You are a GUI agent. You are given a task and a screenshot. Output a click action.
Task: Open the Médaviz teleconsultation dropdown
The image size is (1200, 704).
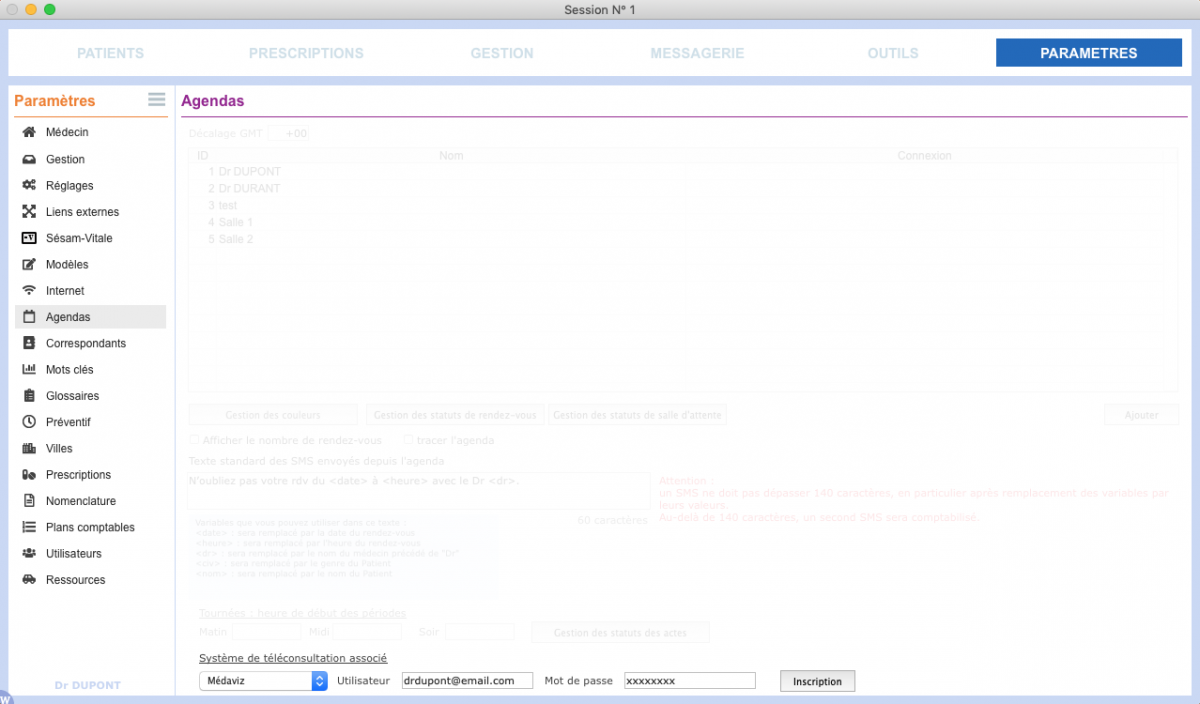(264, 681)
